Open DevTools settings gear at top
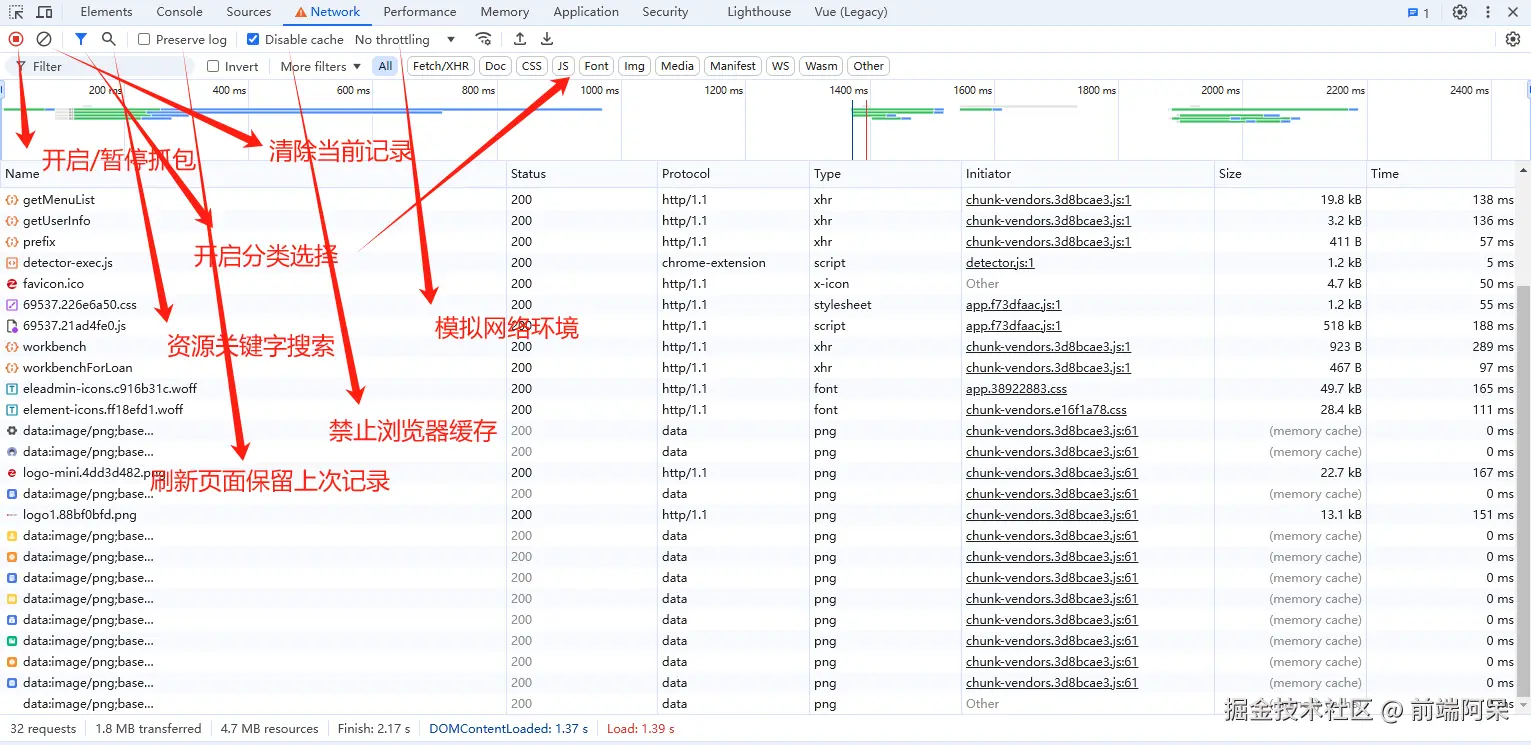The image size is (1531, 745). pos(1460,12)
